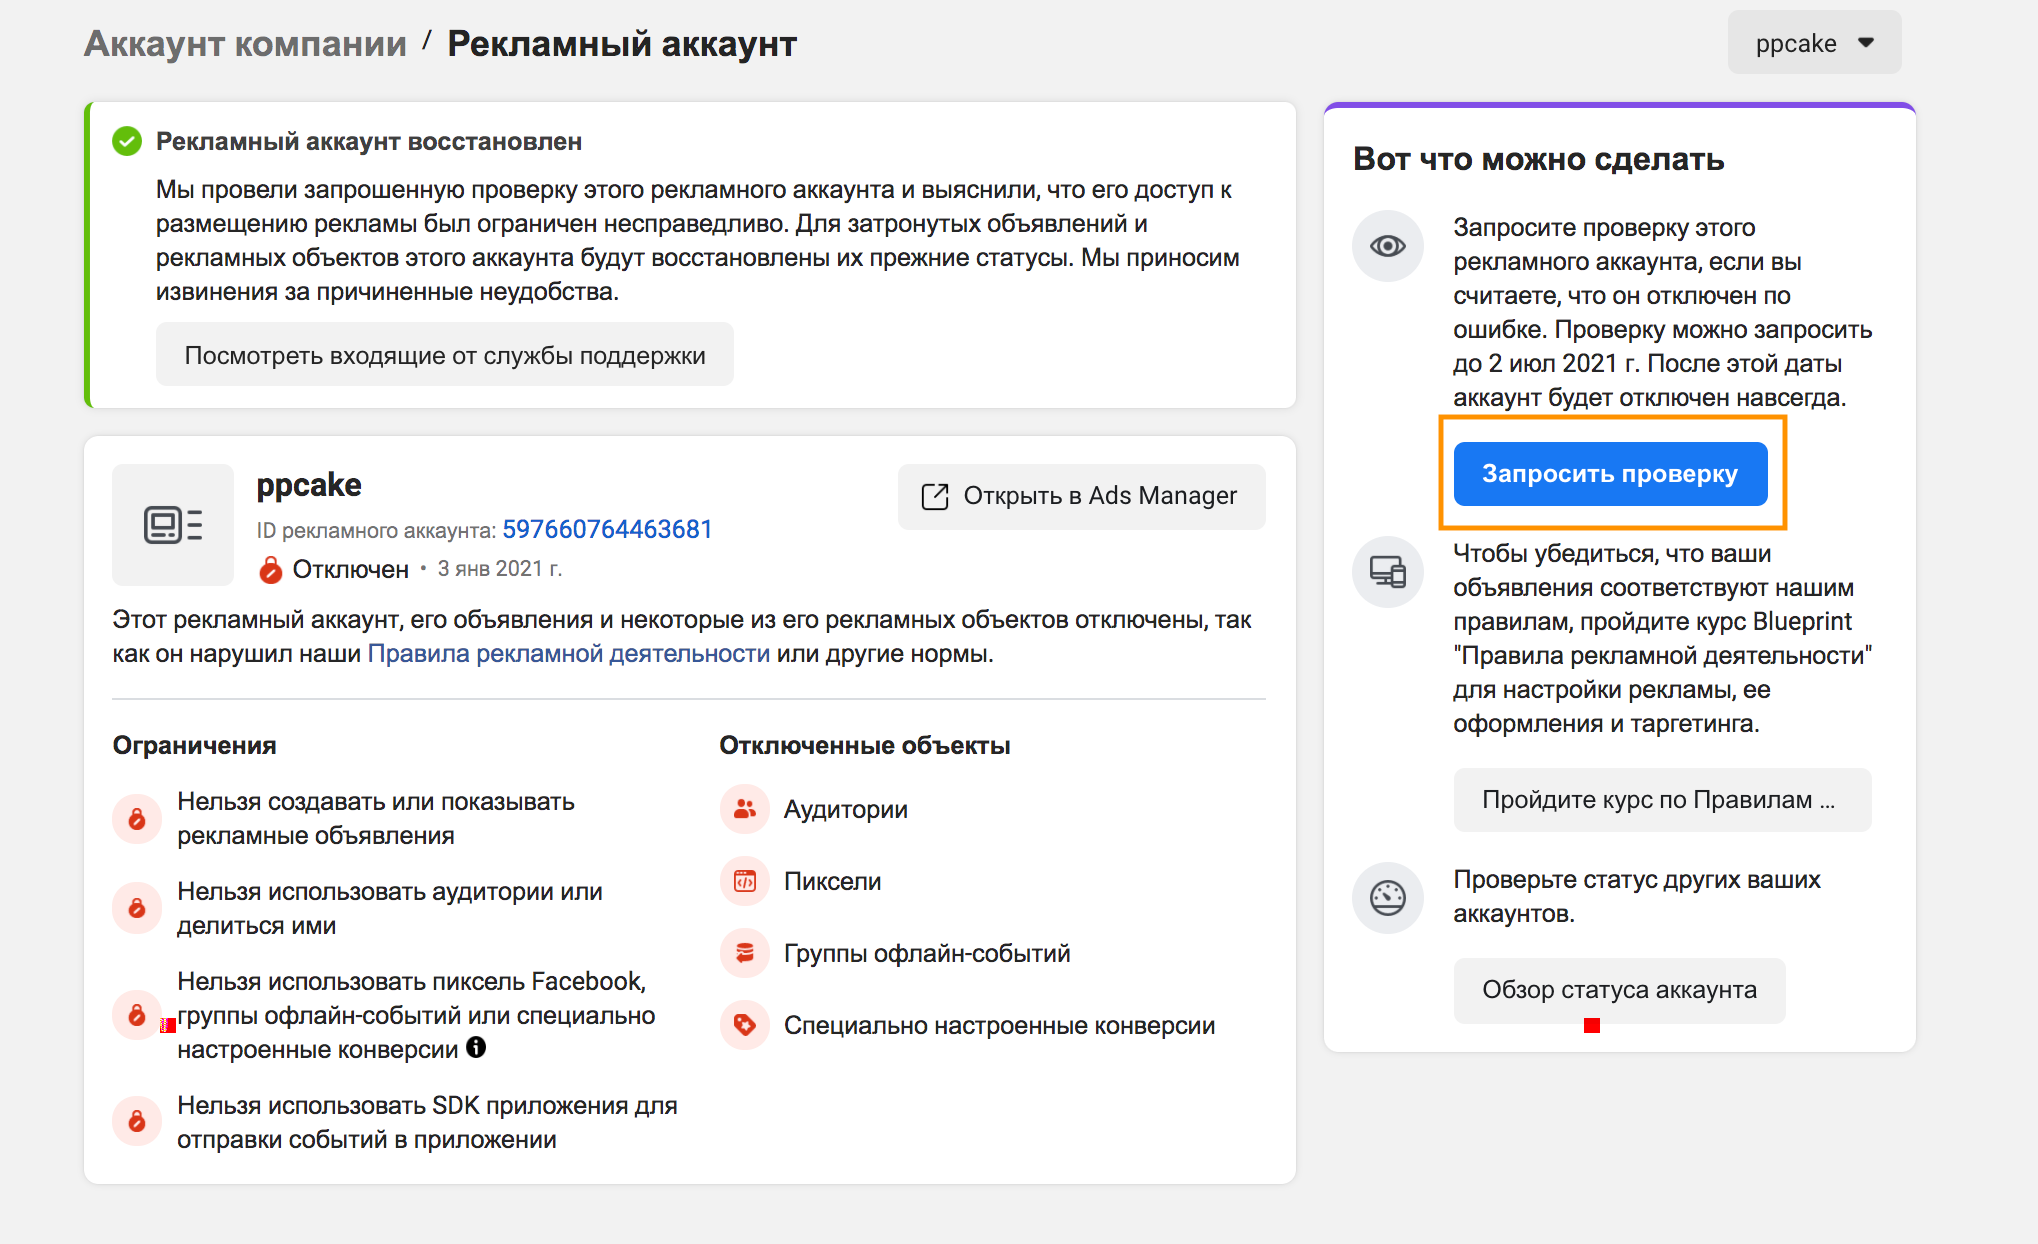
Task: Open Правила рекламной деятельности link
Action: click(569, 654)
